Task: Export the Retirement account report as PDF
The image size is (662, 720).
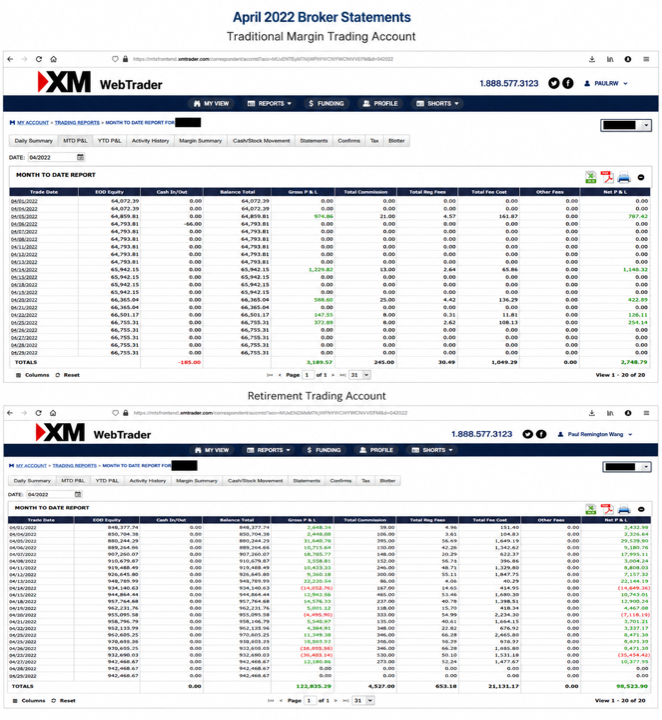Action: [x=607, y=509]
